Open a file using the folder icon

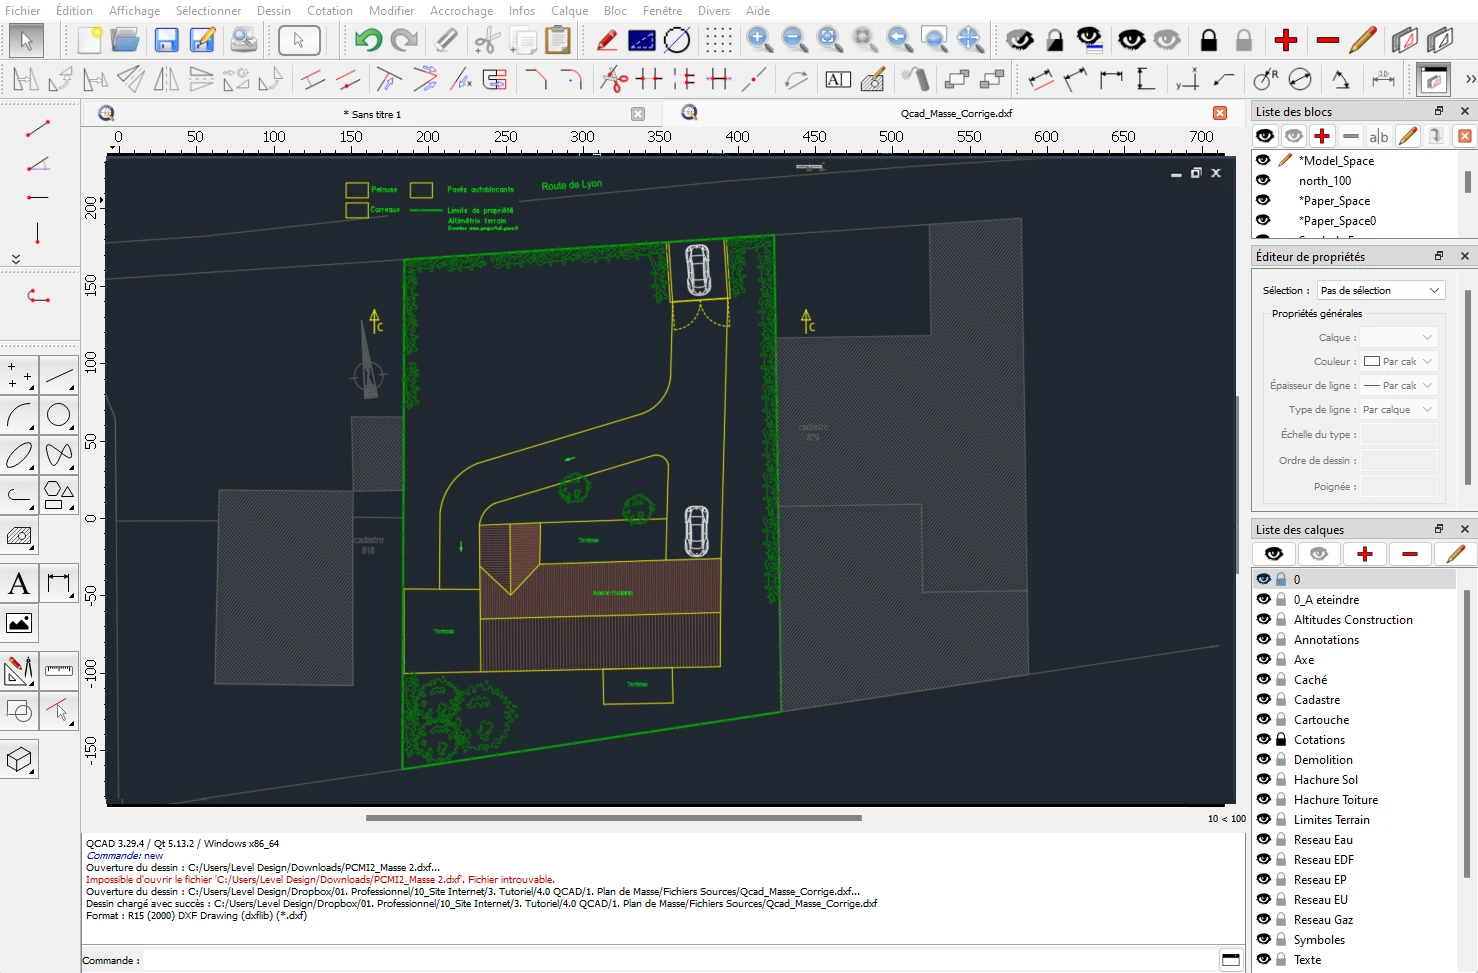click(125, 40)
